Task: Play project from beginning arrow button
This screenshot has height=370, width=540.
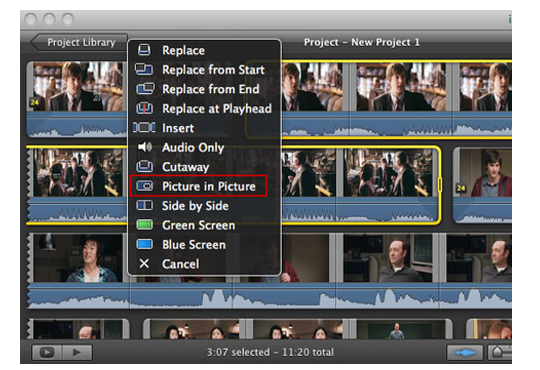Action: (77, 352)
